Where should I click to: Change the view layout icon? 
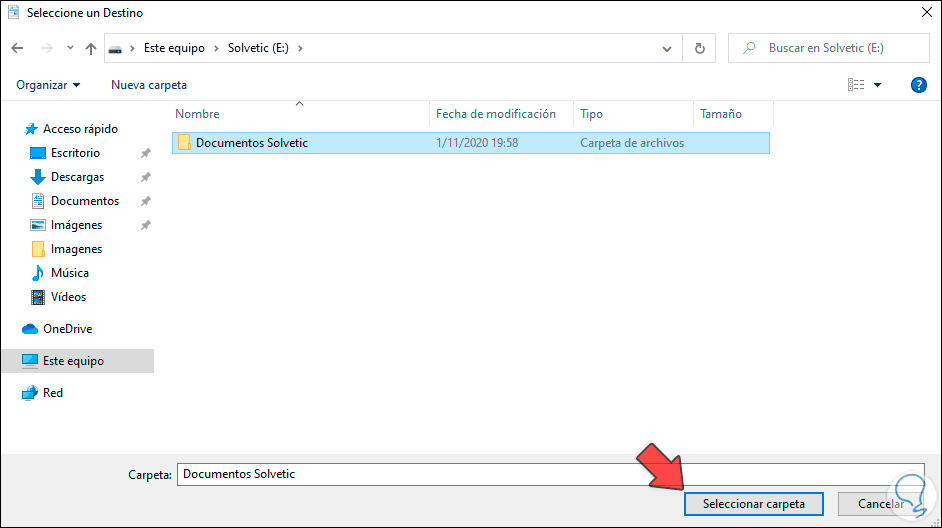(x=856, y=85)
